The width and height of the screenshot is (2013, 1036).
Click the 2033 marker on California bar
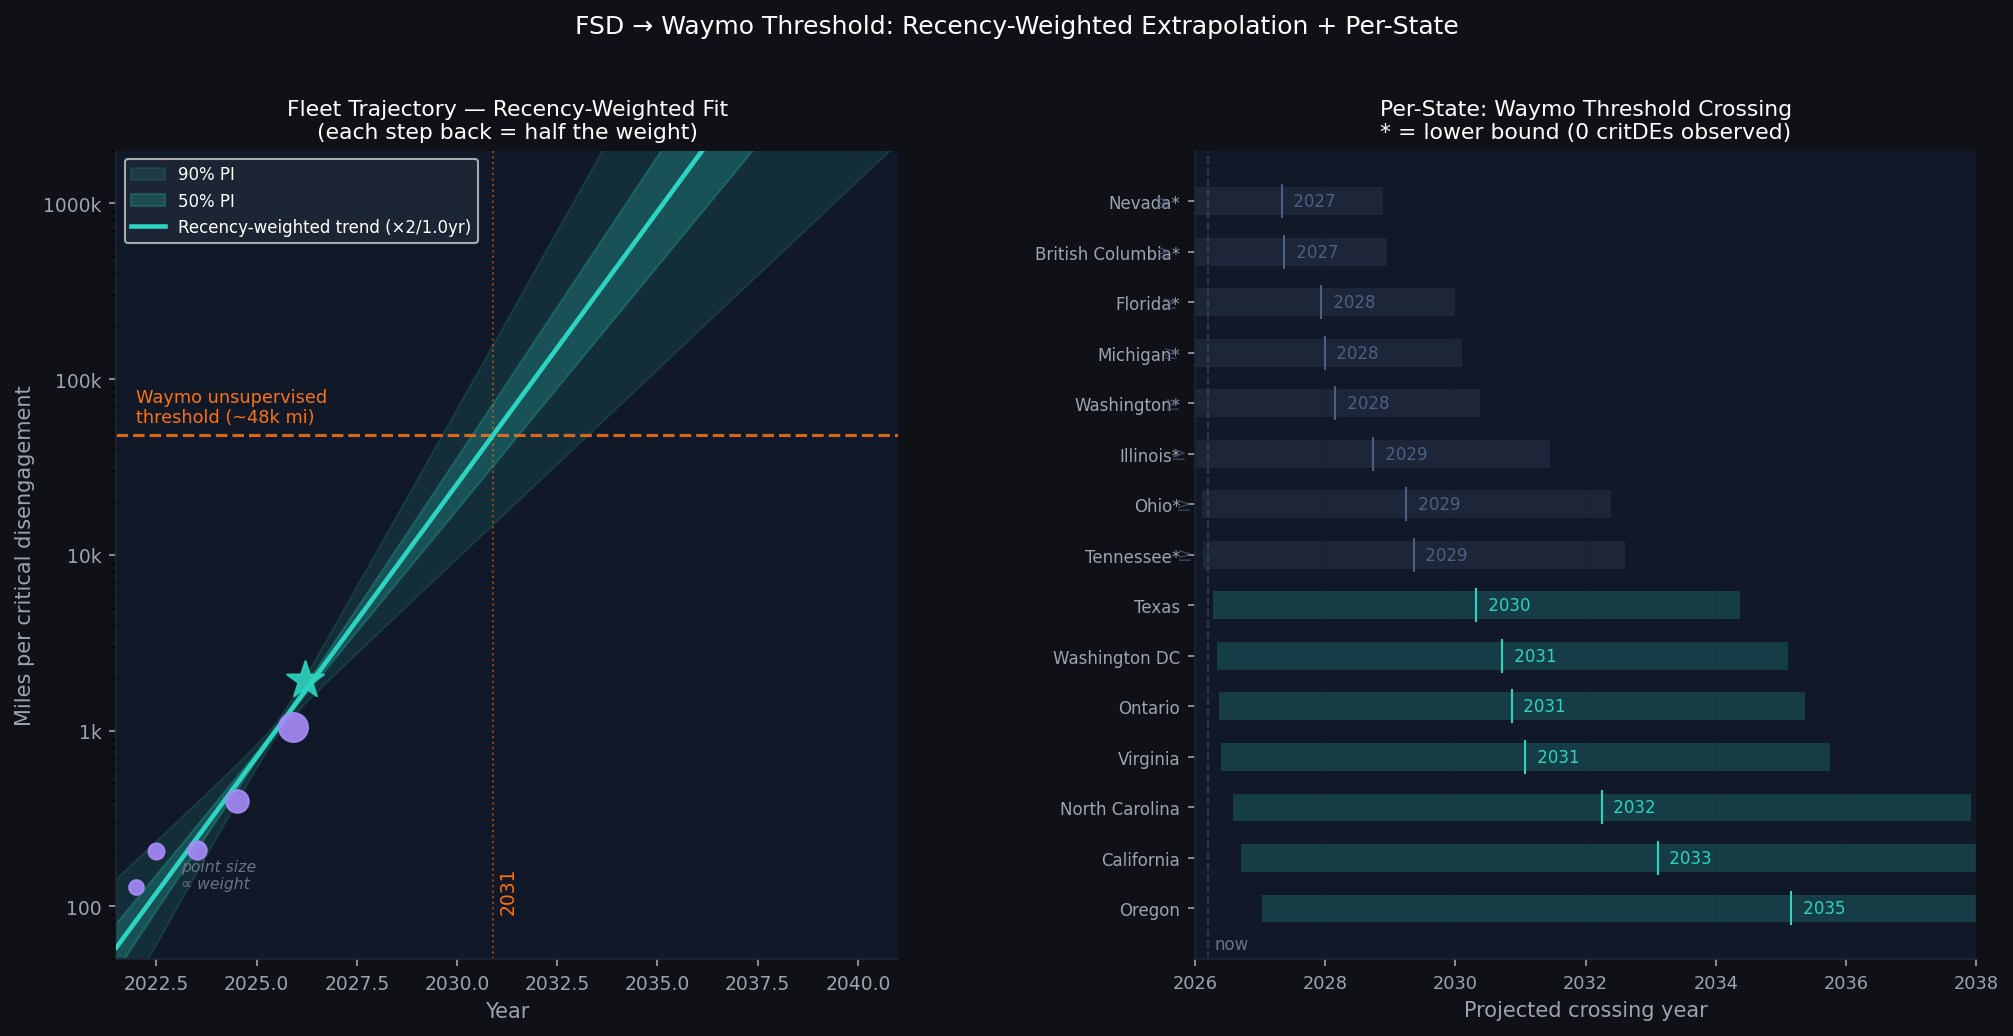point(1658,858)
